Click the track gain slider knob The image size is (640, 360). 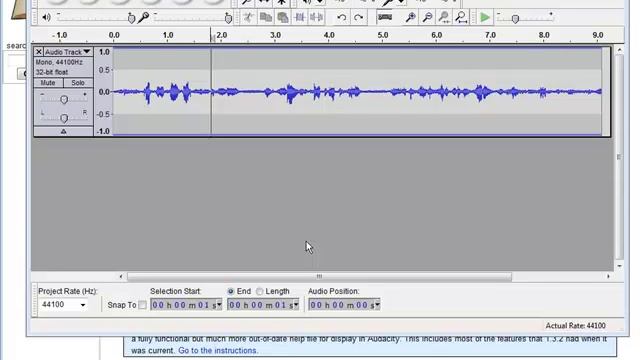pyautogui.click(x=64, y=100)
